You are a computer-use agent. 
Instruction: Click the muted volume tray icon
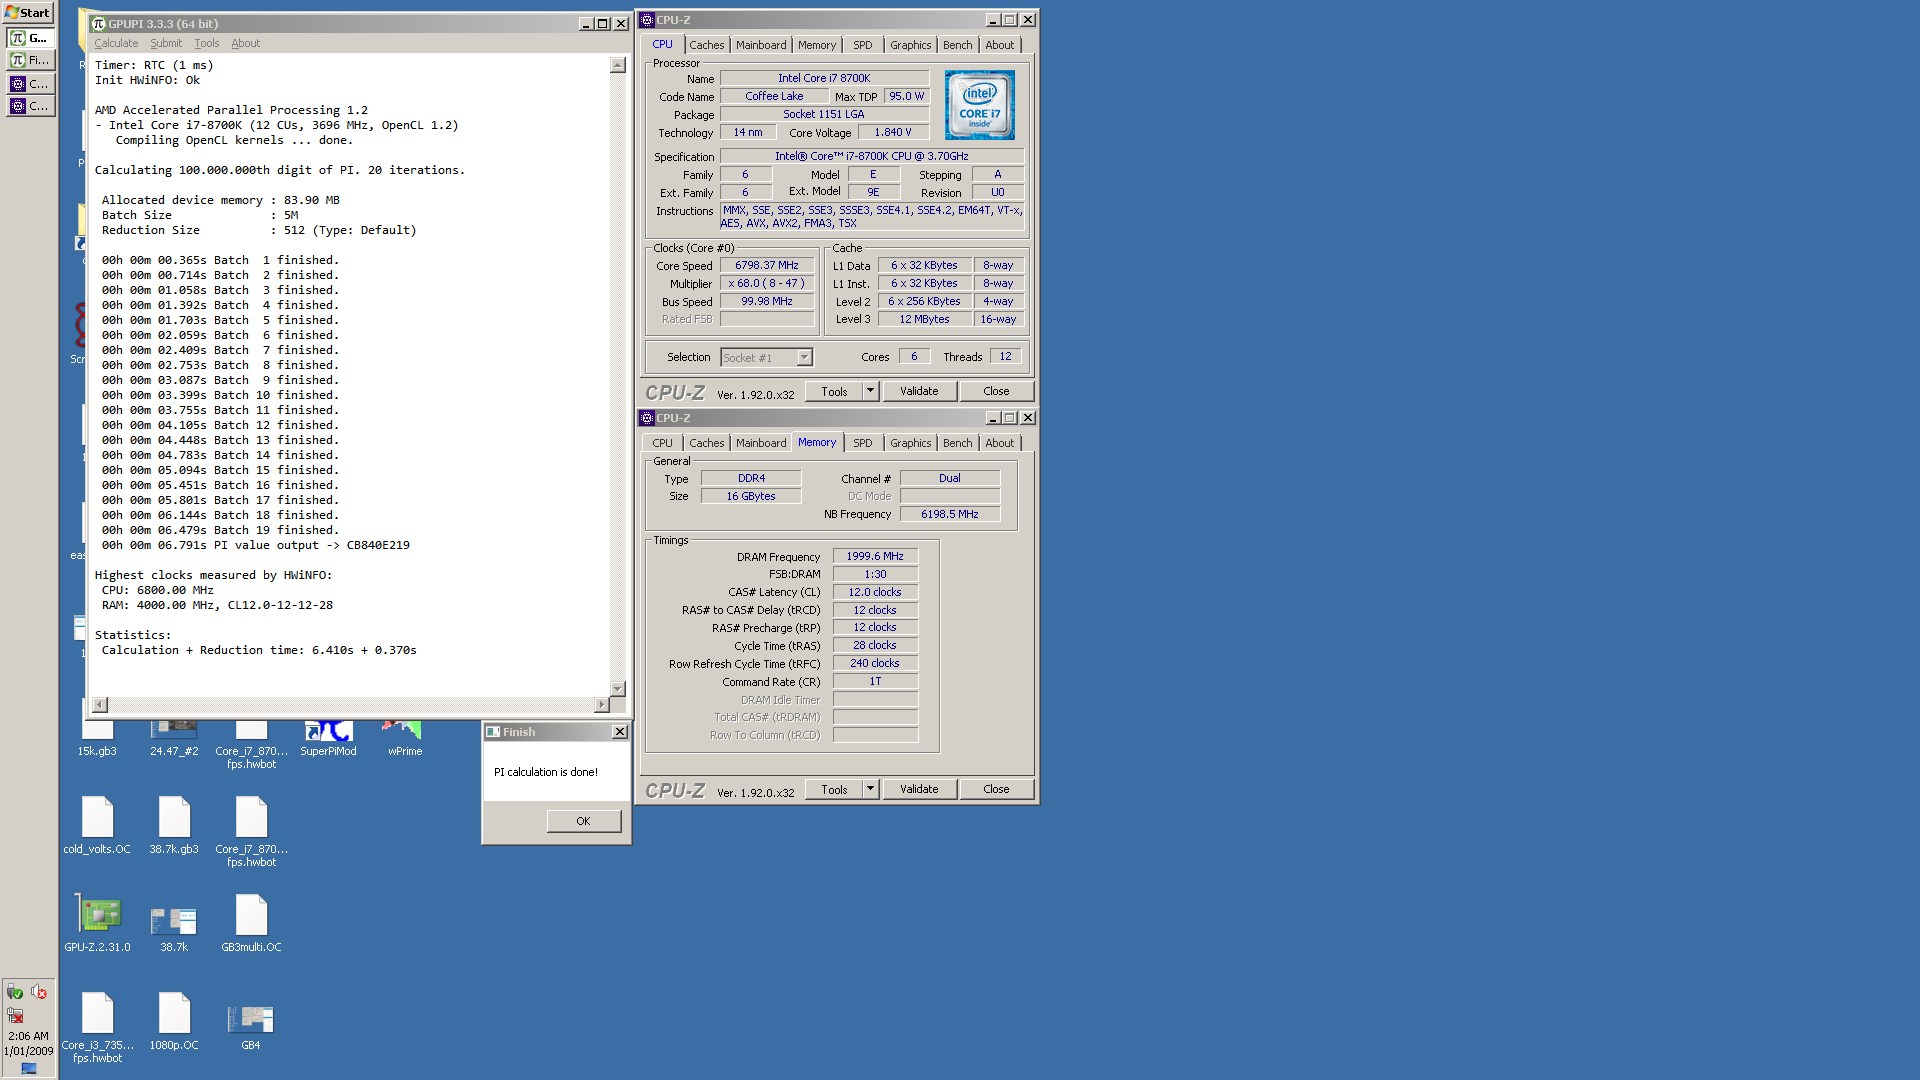point(39,992)
